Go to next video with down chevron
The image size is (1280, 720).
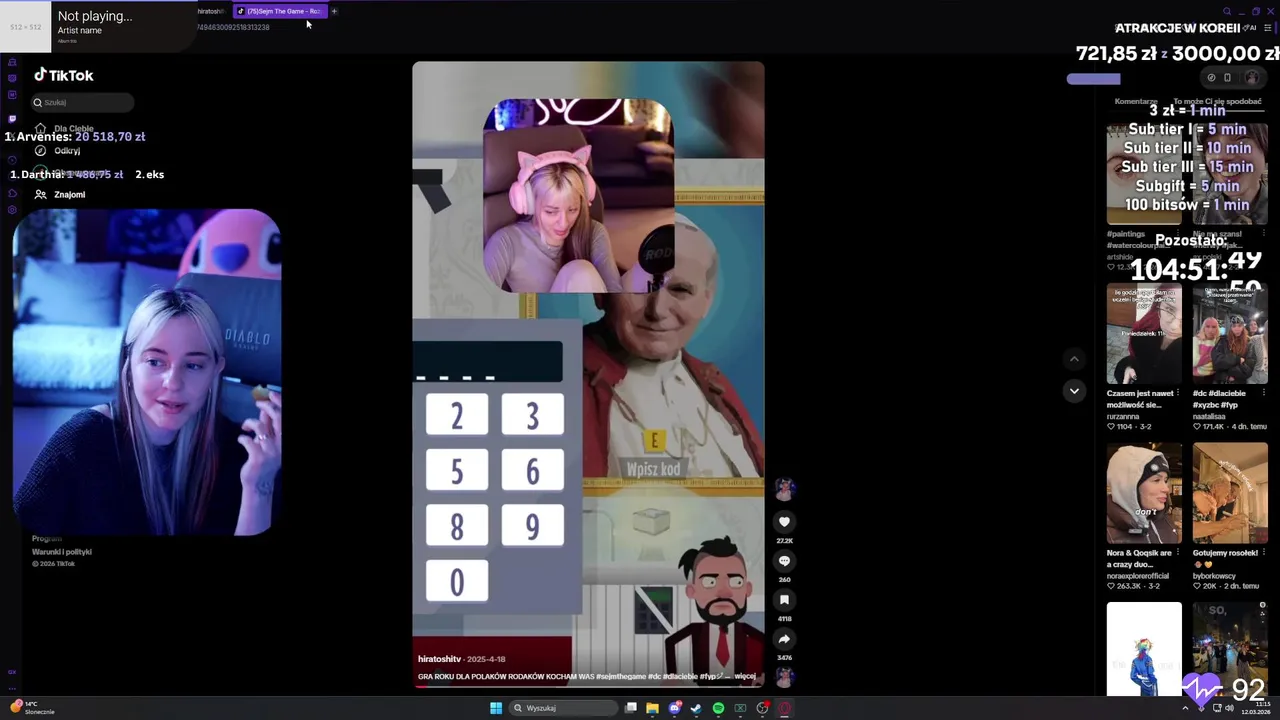(1074, 391)
